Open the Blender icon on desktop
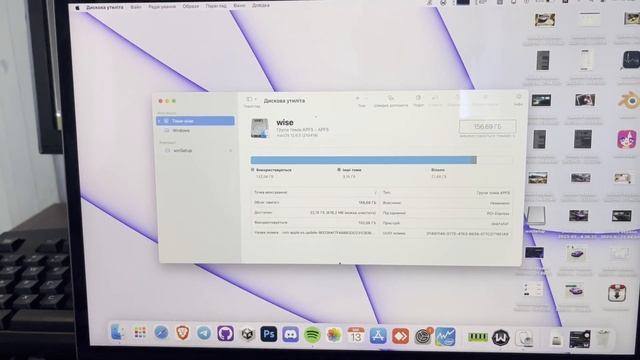 pyautogui.click(x=629, y=101)
